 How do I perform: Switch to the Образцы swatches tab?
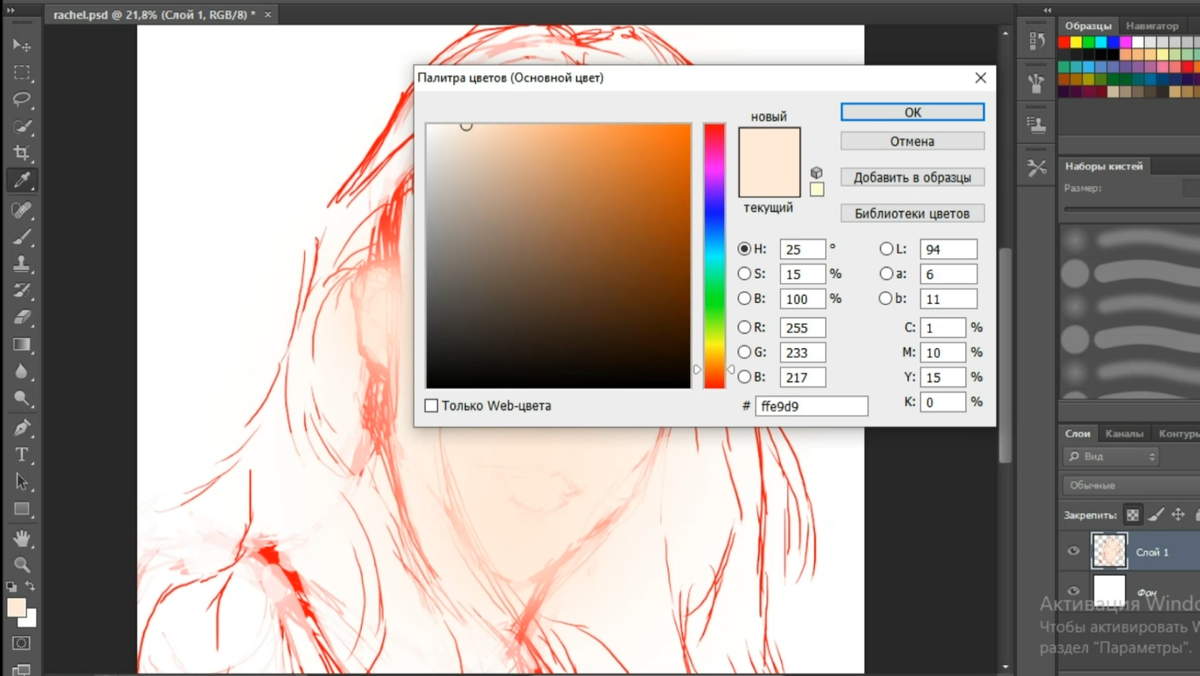1088,26
